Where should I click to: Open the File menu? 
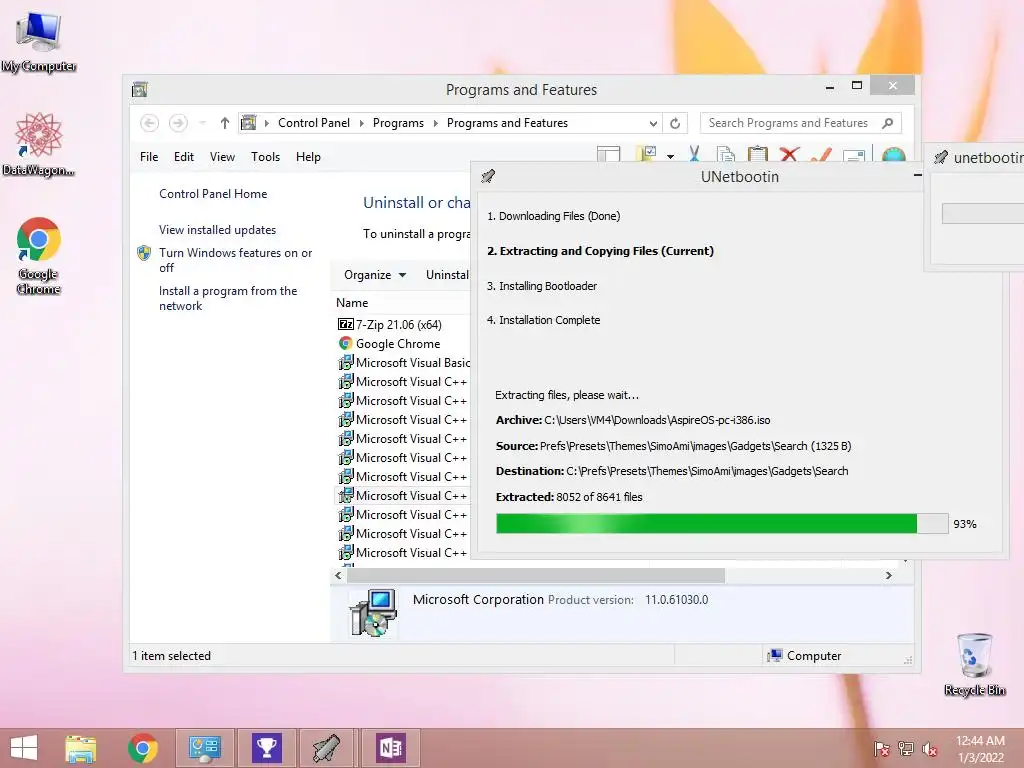point(149,157)
